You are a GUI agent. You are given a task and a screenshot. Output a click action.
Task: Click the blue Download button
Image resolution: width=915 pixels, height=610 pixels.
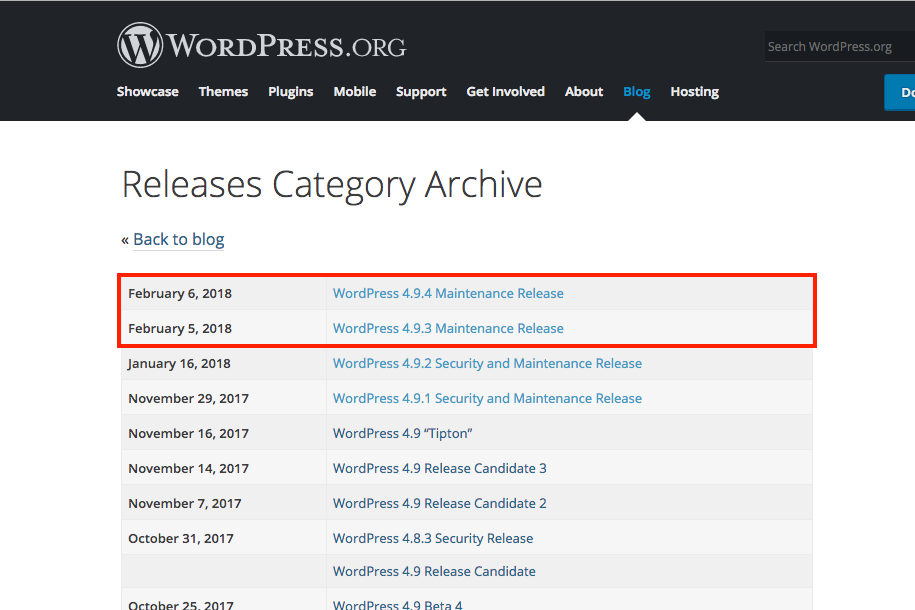900,92
